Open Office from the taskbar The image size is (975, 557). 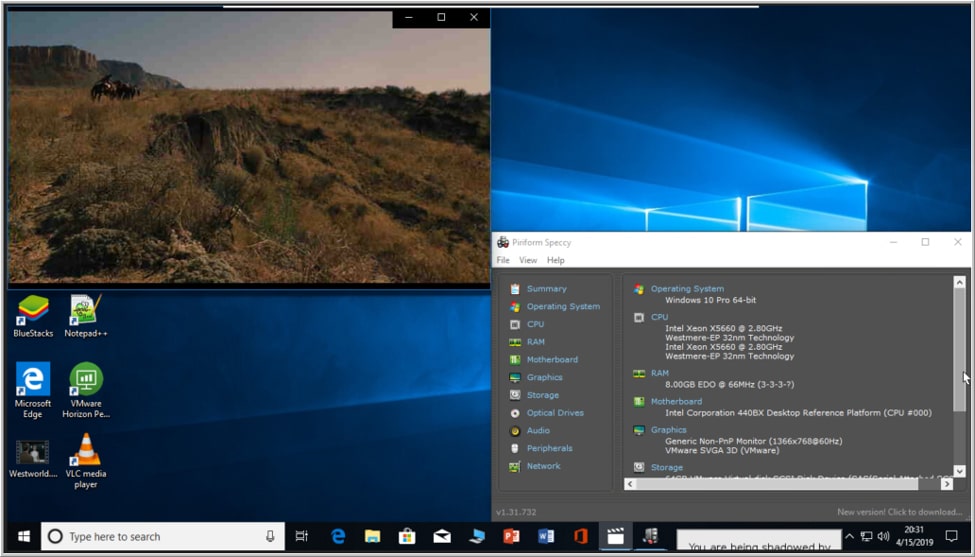pyautogui.click(x=581, y=536)
